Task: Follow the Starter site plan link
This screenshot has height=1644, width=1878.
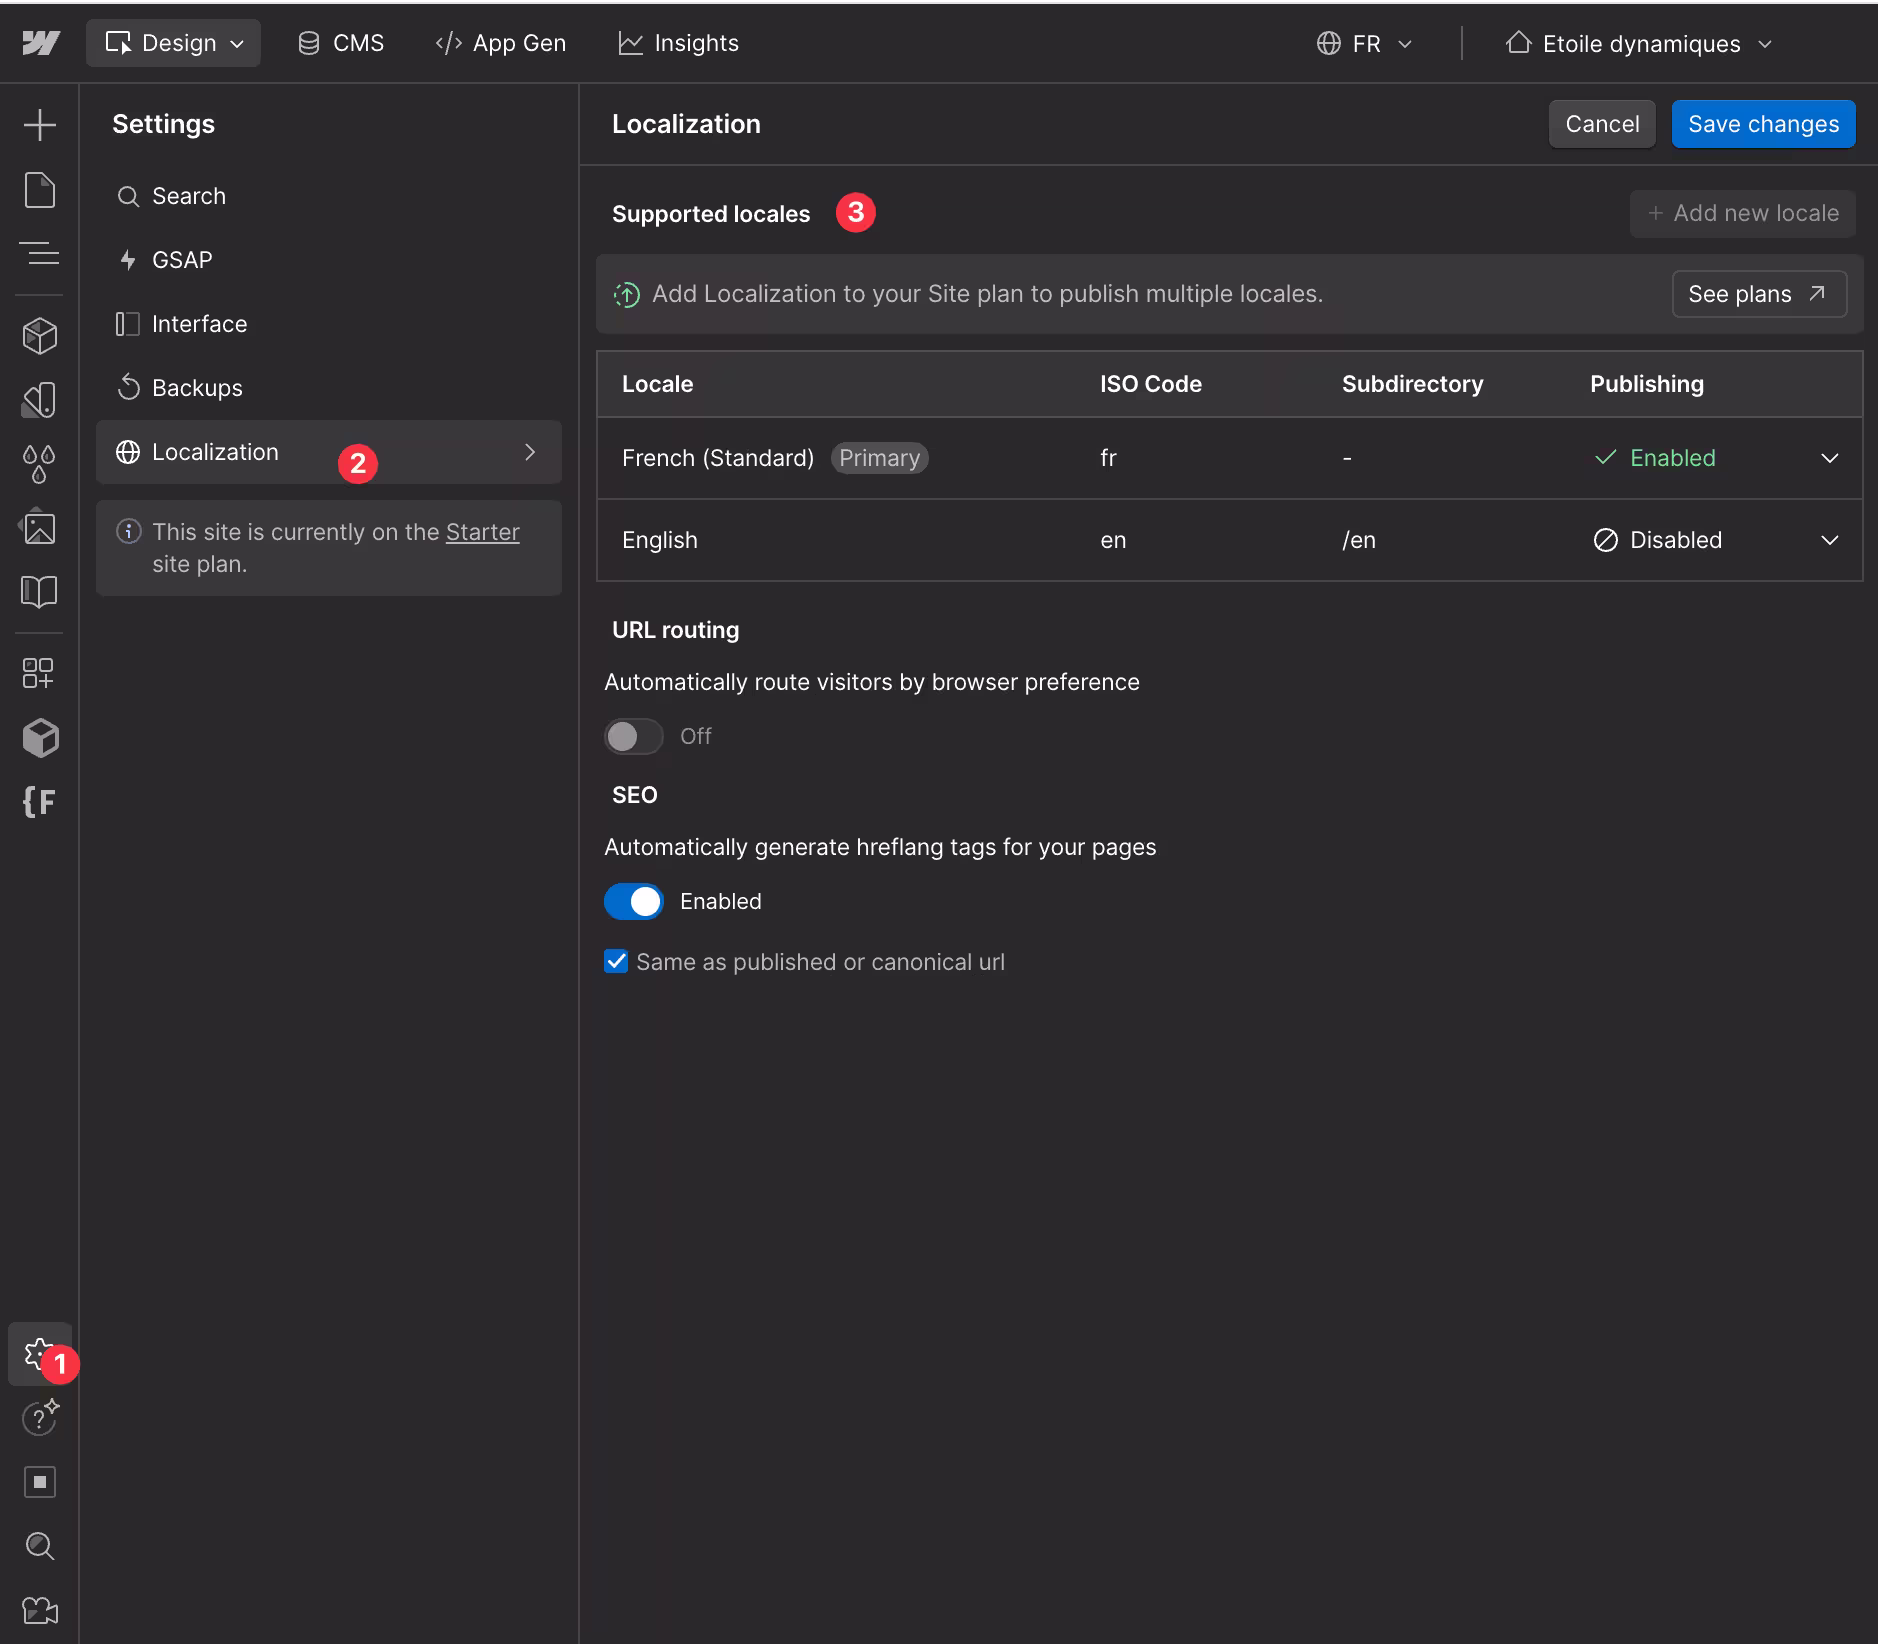Action: click(482, 532)
